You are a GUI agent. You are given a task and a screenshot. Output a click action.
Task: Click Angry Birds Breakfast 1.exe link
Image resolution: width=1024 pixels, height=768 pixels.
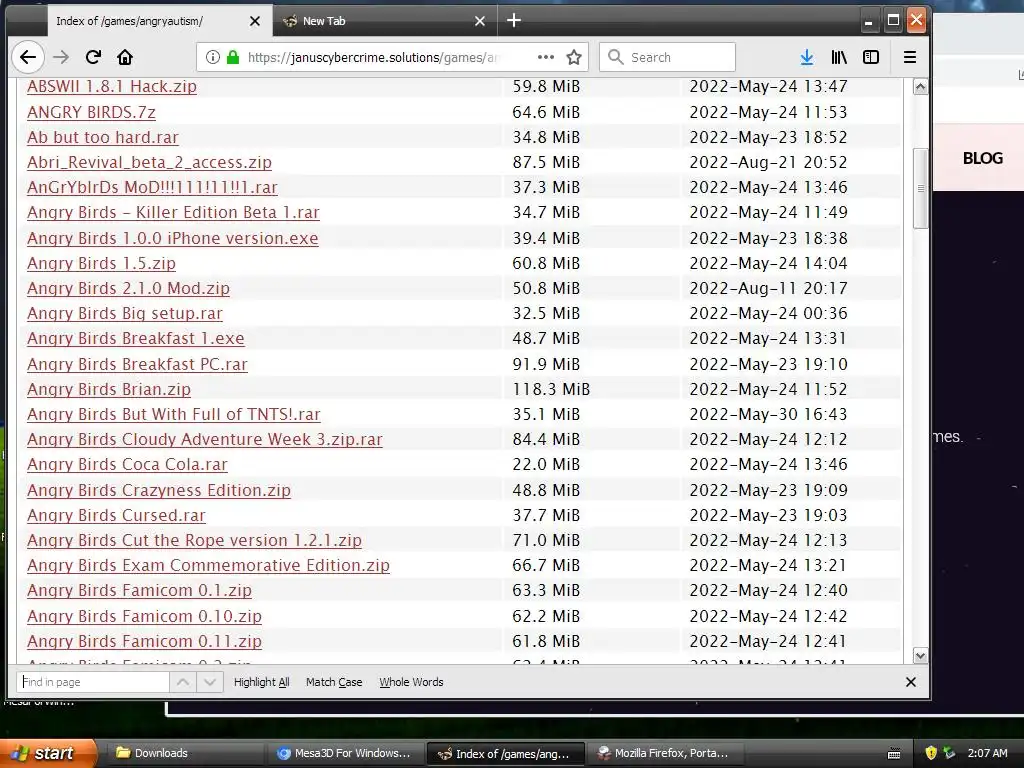136,338
